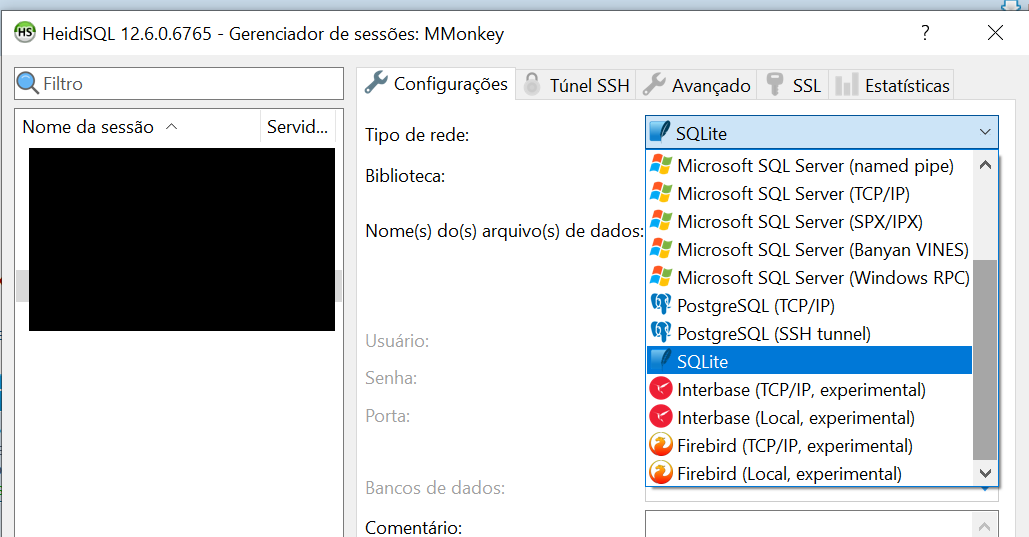Click the padlock icon on the Túnel SSH tab
The height and width of the screenshot is (537, 1029).
532,85
